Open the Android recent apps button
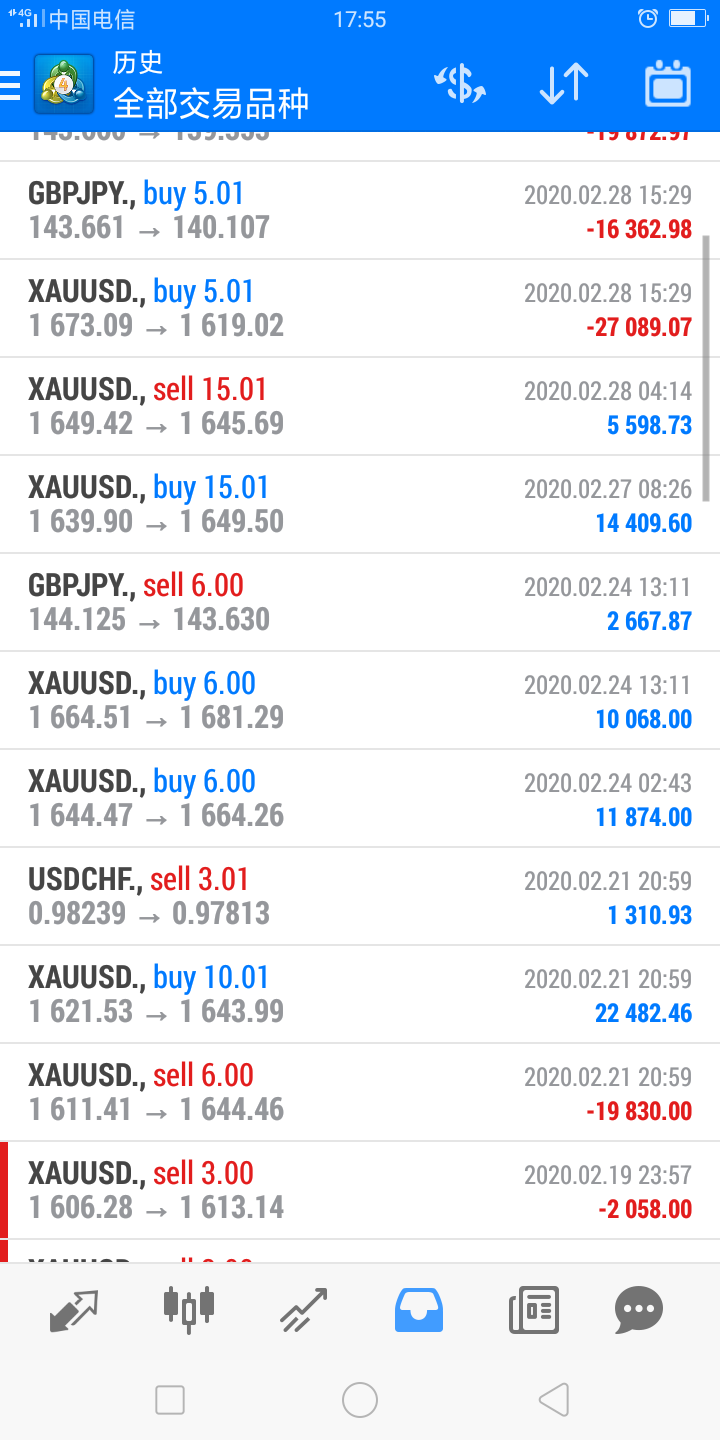Image resolution: width=720 pixels, height=1440 pixels. click(170, 1399)
